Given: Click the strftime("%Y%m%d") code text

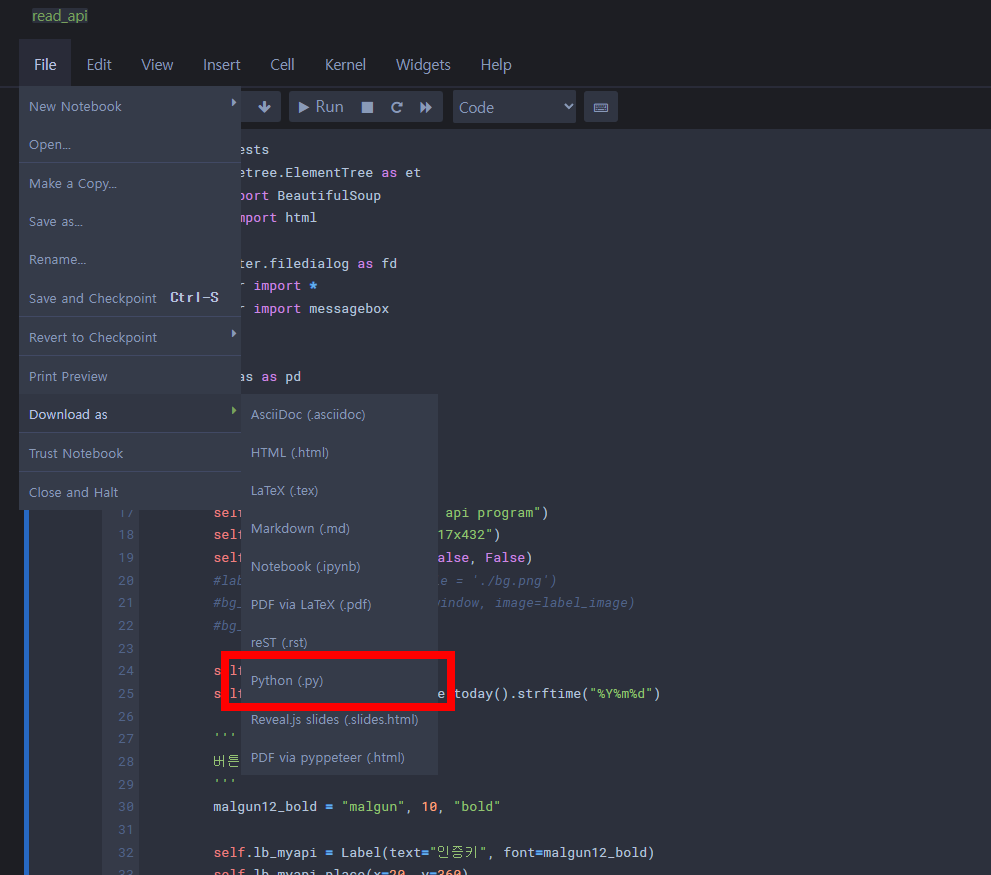Looking at the screenshot, I should pos(590,694).
